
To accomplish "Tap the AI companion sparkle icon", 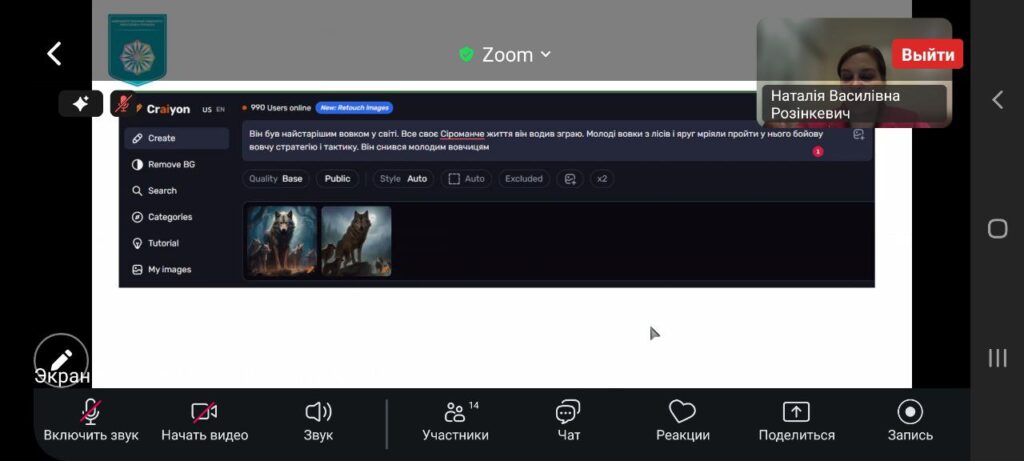I will pyautogui.click(x=80, y=104).
